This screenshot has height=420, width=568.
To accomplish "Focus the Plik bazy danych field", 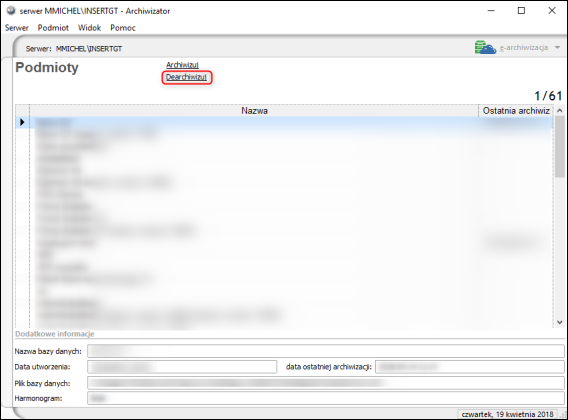I will tap(326, 383).
